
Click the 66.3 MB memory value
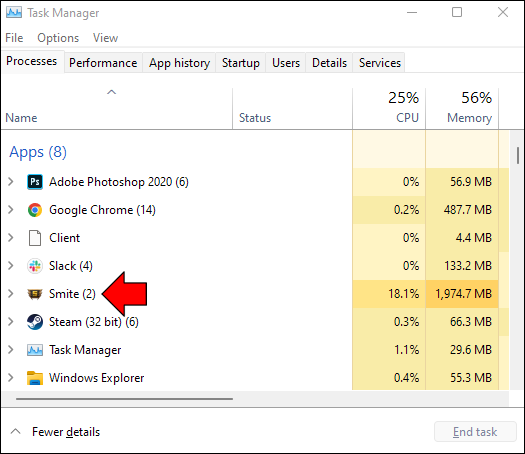pyautogui.click(x=471, y=322)
